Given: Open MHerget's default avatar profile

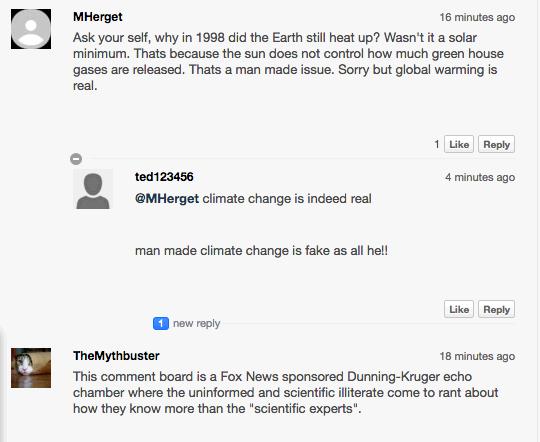Looking at the screenshot, I should click(x=31, y=29).
